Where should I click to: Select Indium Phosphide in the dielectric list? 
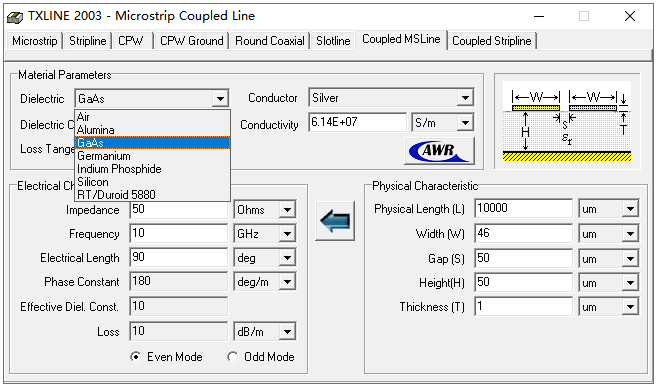point(153,169)
